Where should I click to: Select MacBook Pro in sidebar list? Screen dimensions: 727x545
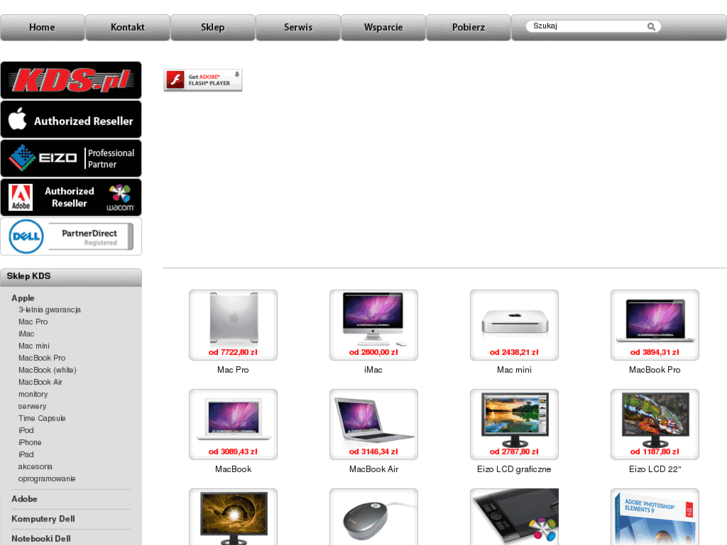pos(42,358)
